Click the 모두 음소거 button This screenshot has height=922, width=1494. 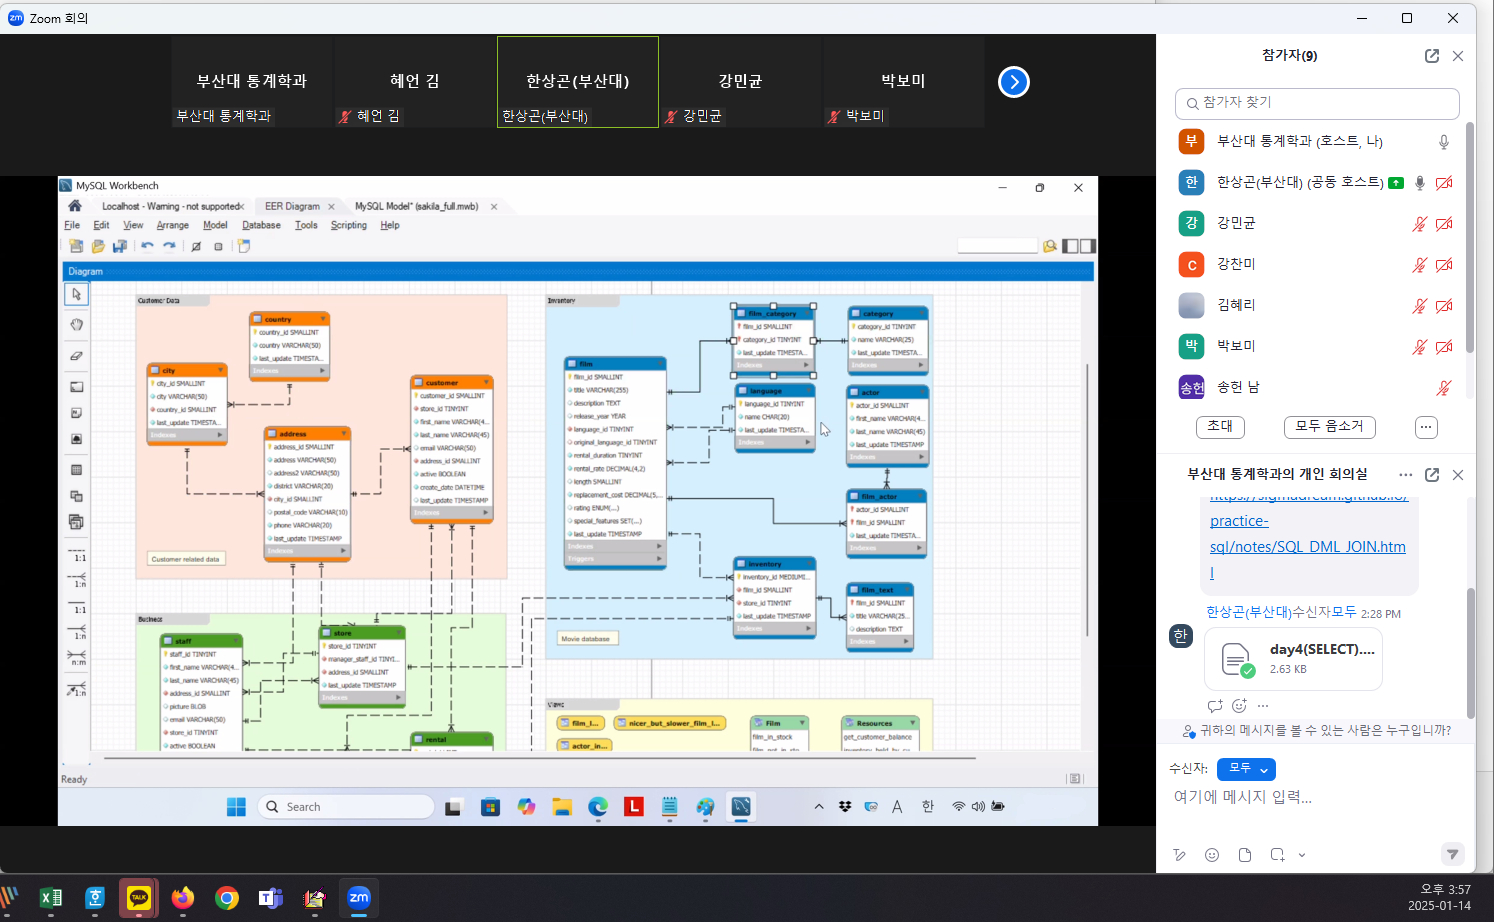click(1329, 427)
